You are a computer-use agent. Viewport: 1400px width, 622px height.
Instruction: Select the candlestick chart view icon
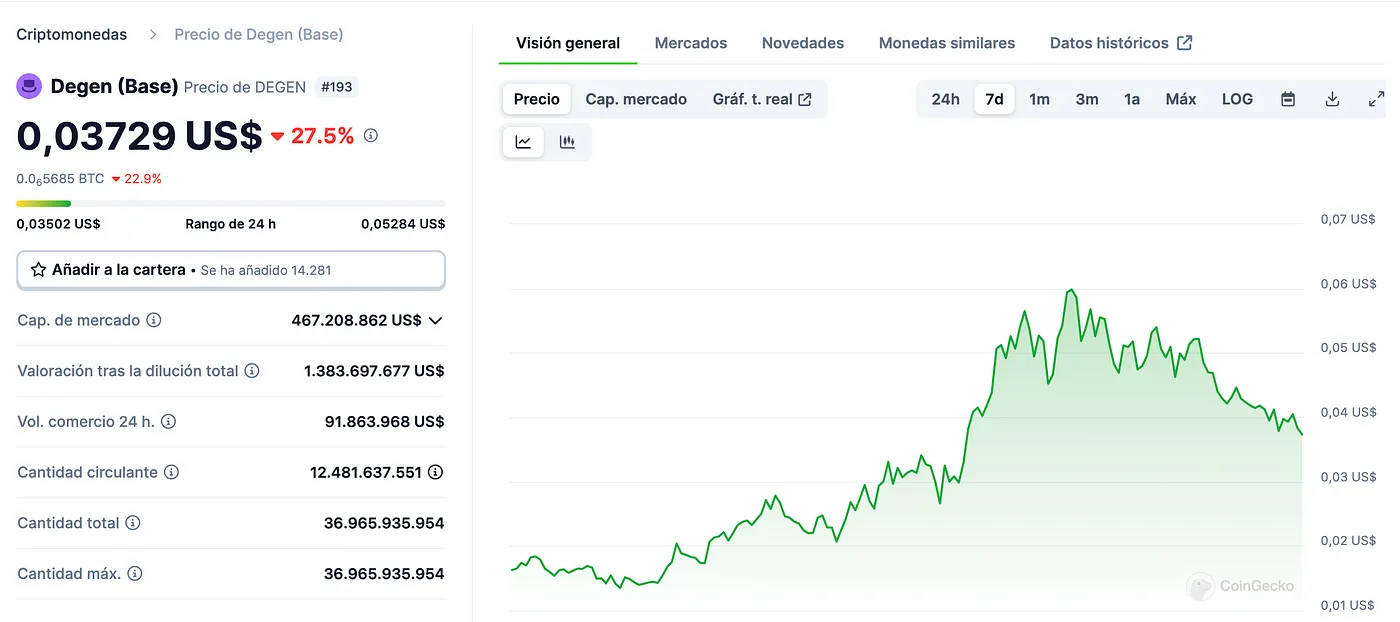tap(567, 142)
